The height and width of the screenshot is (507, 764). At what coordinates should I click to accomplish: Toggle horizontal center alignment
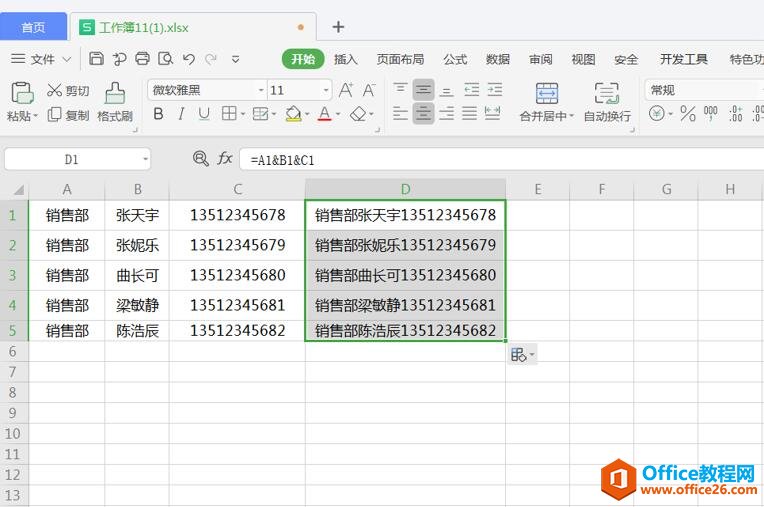coord(423,113)
